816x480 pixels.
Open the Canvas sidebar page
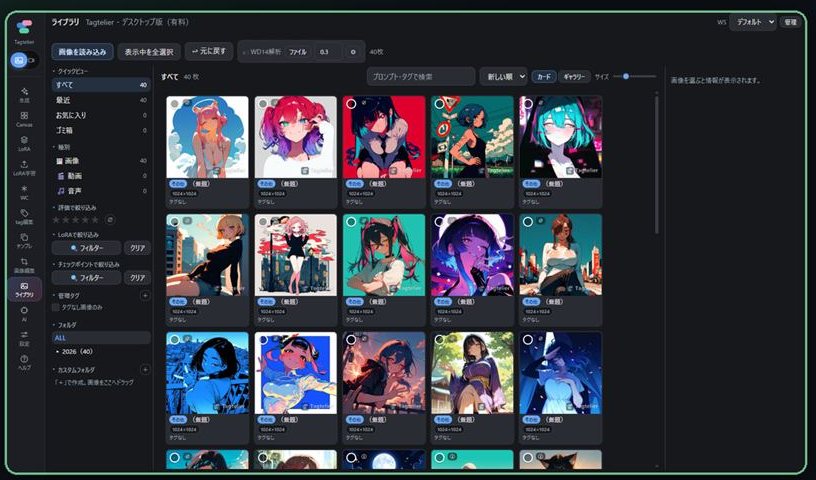pyautogui.click(x=24, y=119)
